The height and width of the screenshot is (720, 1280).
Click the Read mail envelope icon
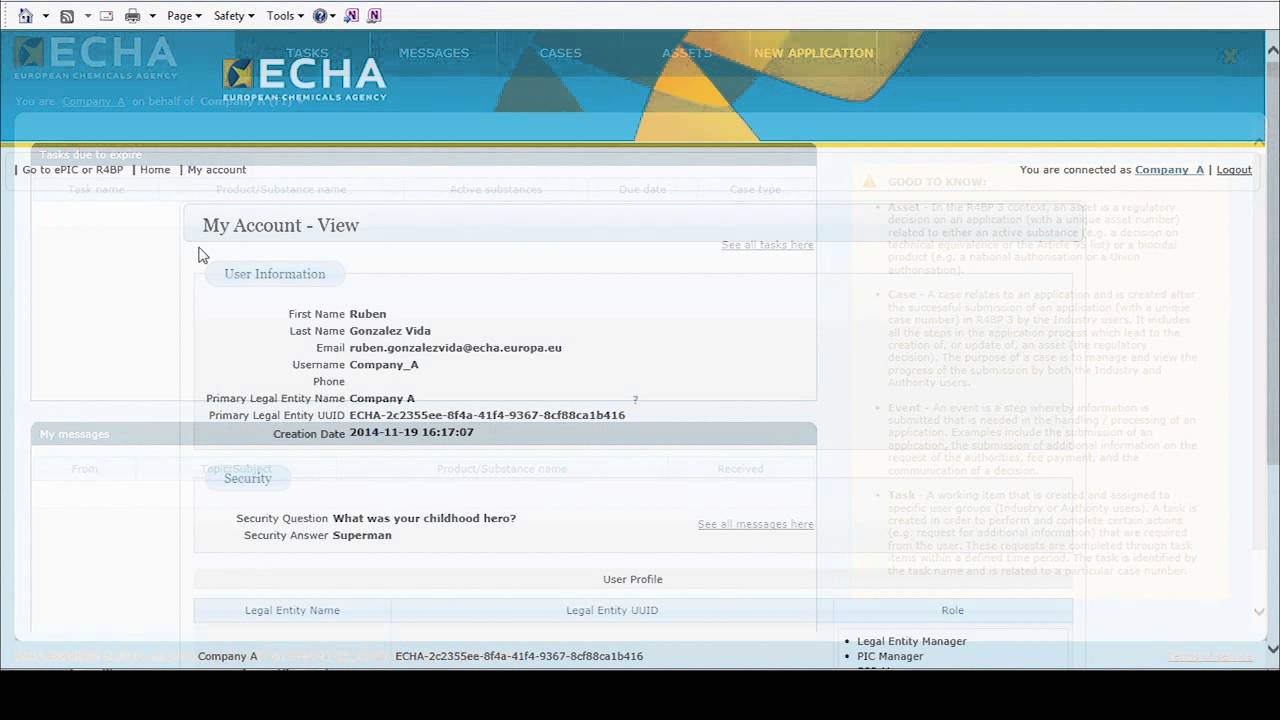coord(106,16)
